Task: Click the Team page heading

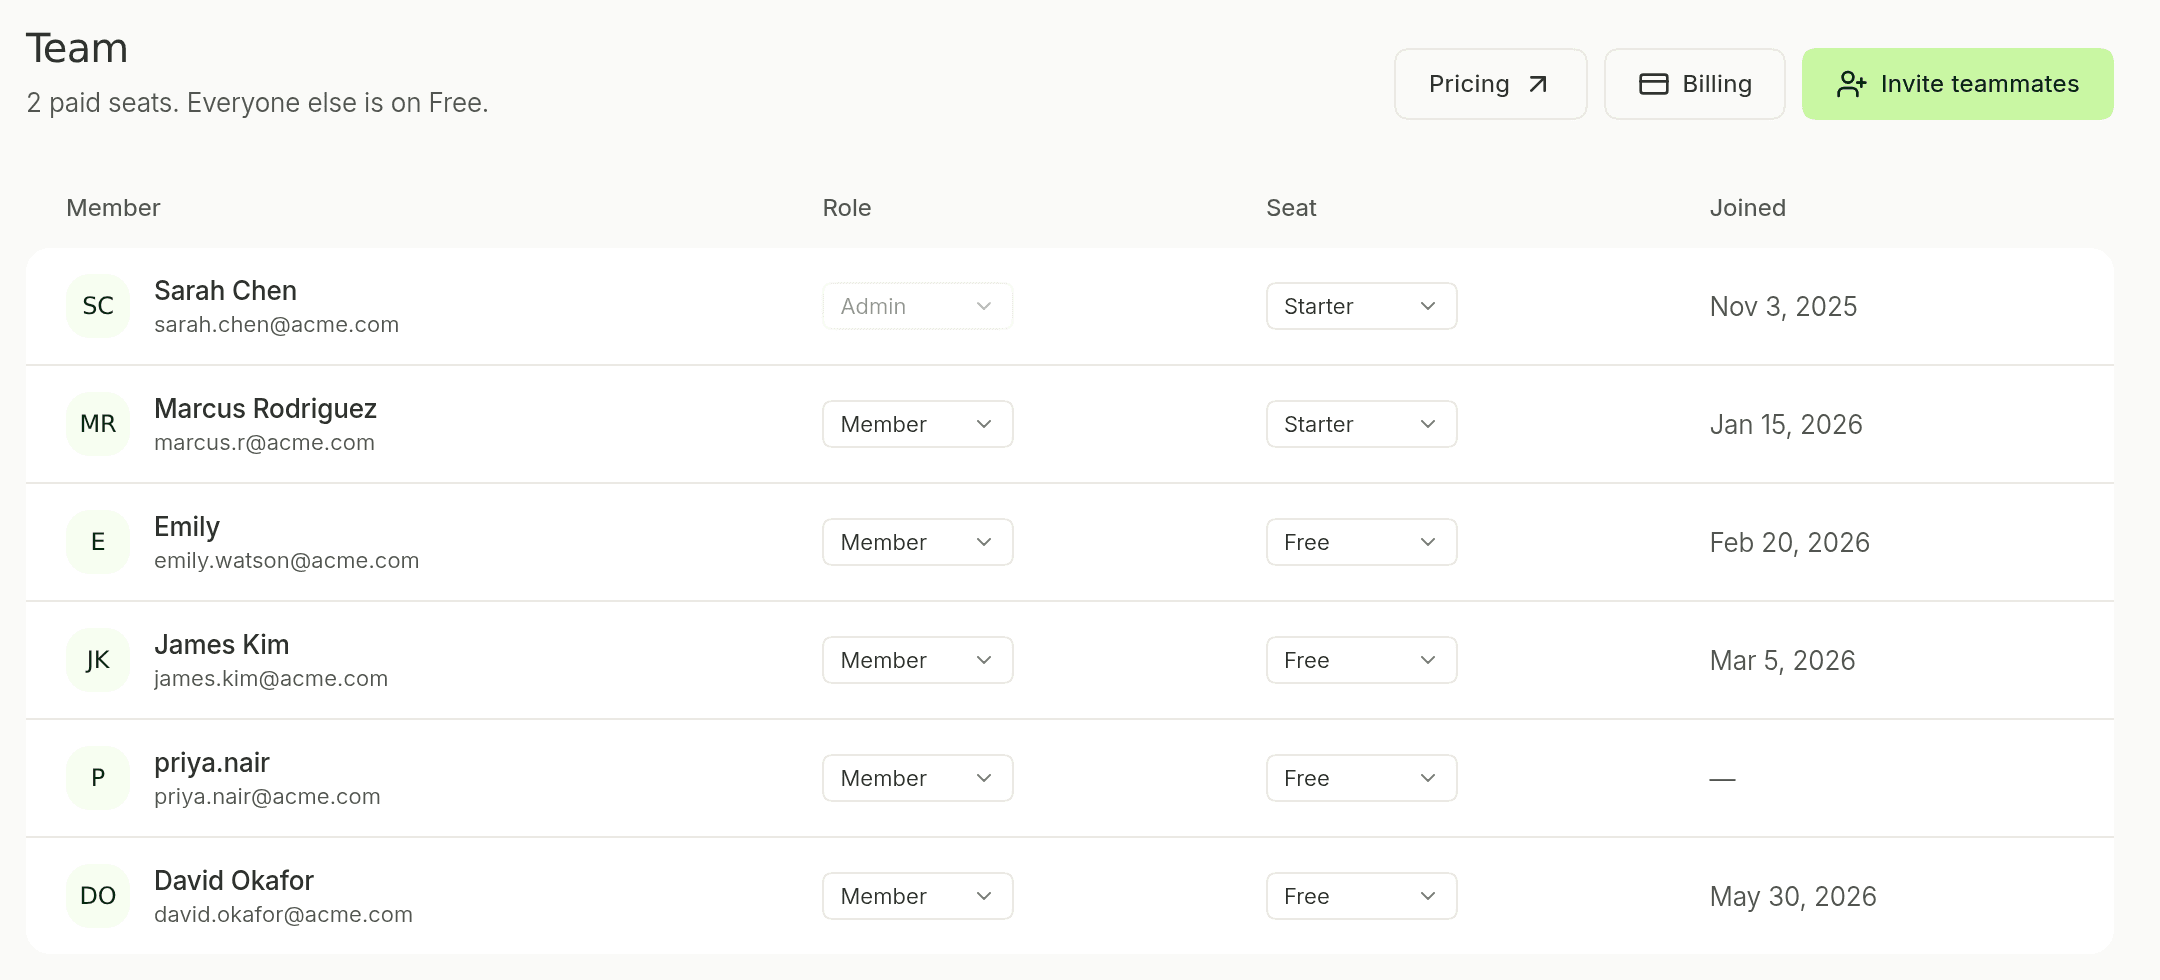Action: [x=77, y=48]
